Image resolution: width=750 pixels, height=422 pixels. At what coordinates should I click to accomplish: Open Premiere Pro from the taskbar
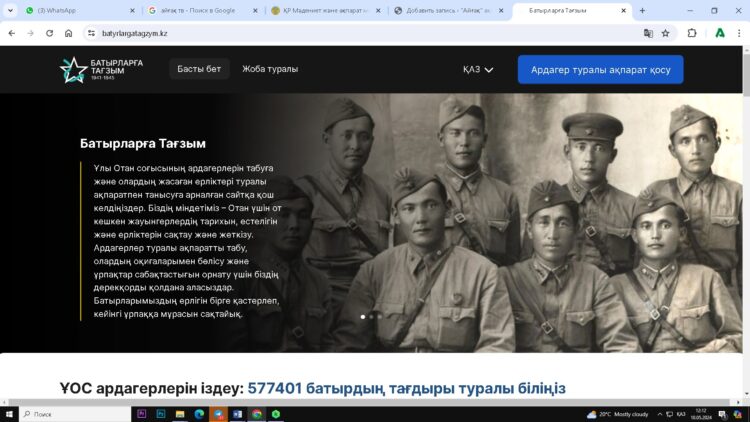click(142, 414)
